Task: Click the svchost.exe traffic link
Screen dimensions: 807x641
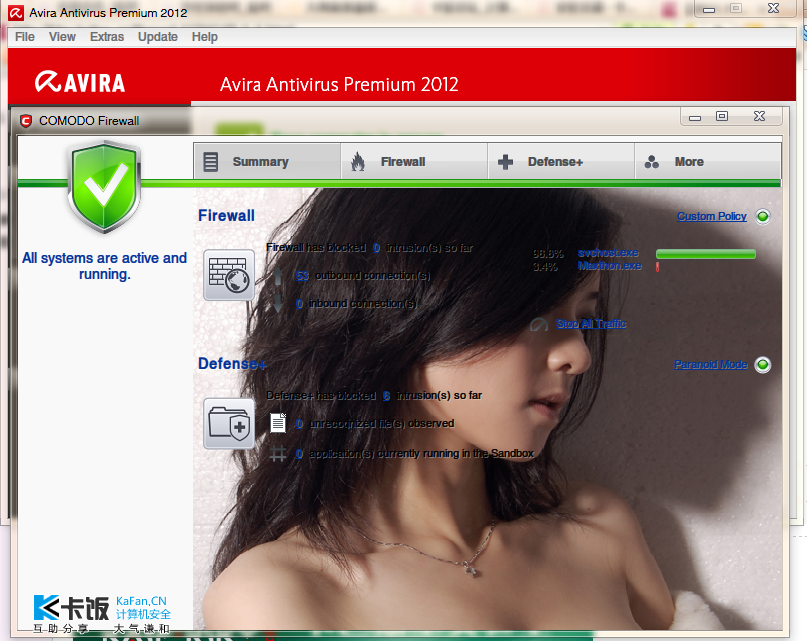Action: point(608,254)
